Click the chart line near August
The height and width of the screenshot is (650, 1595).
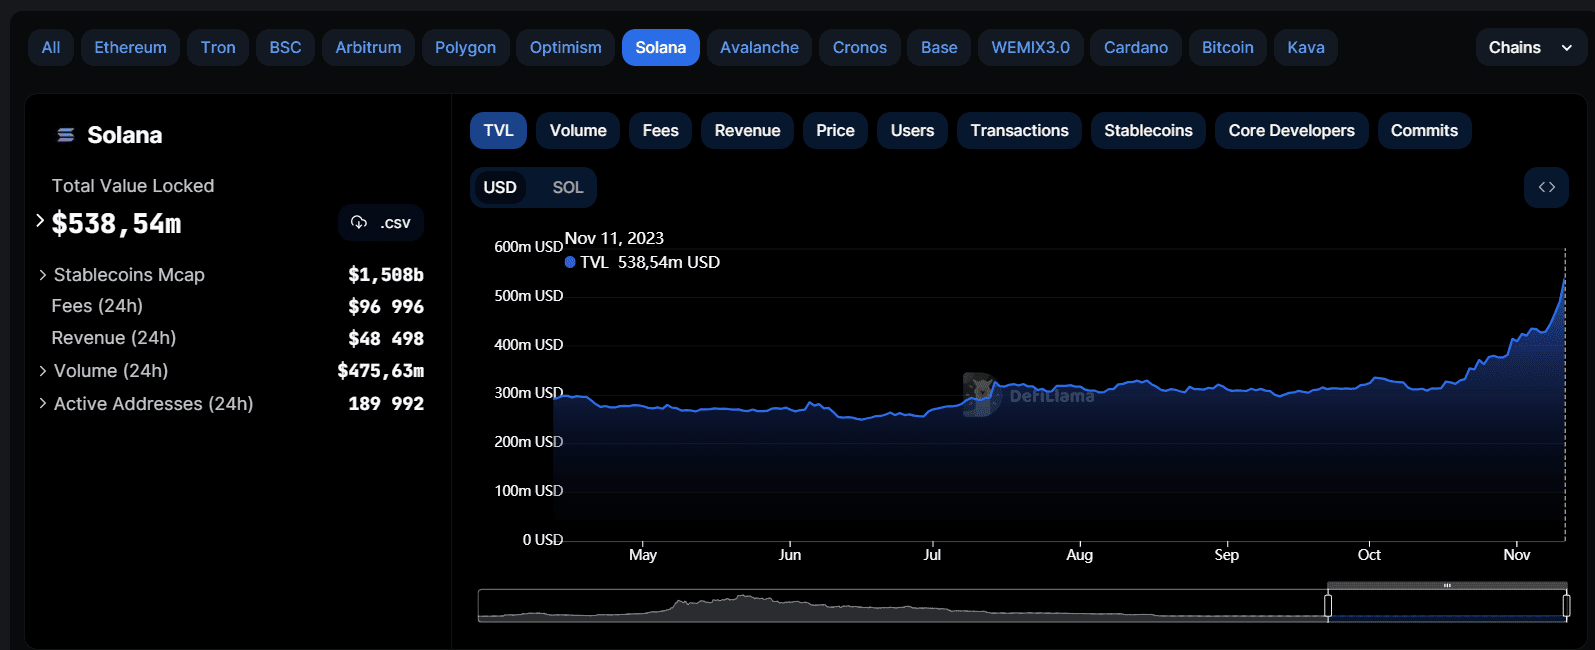1080,388
